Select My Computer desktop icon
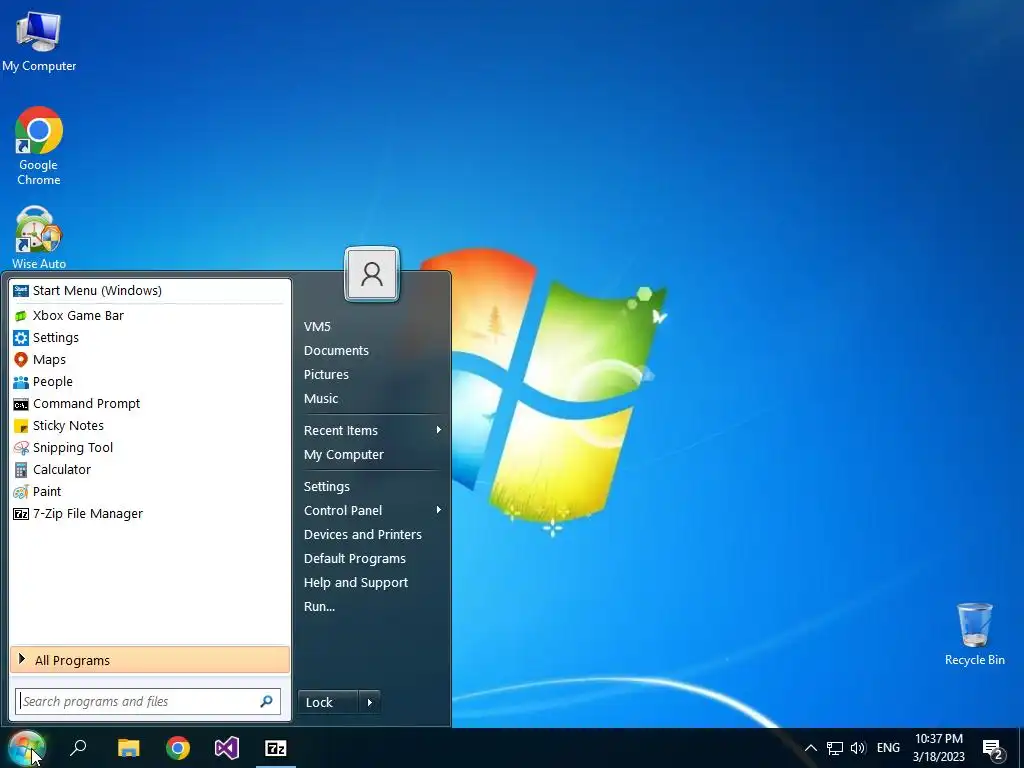 click(x=39, y=41)
